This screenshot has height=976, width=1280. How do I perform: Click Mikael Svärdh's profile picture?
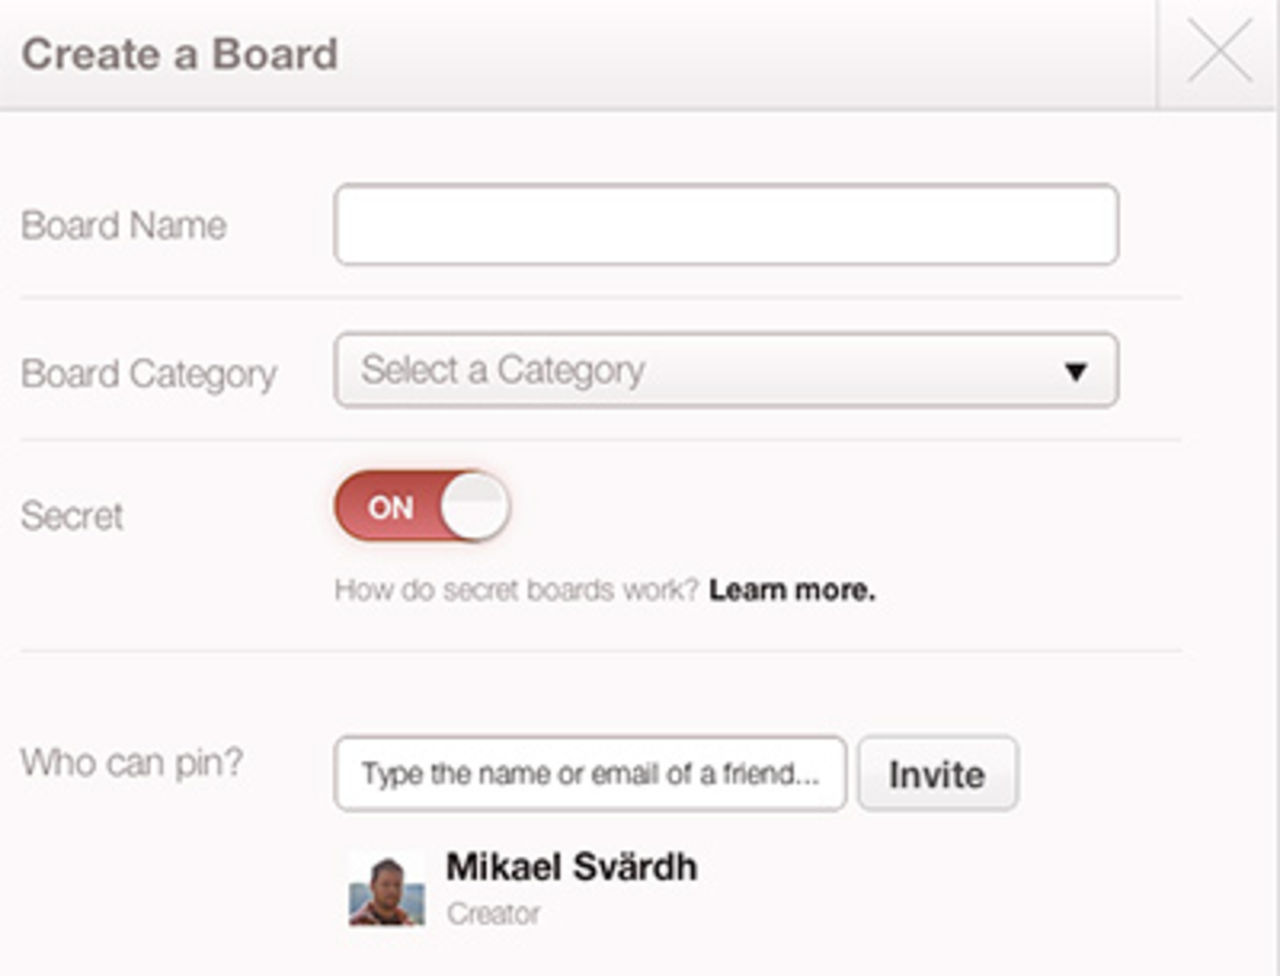[x=386, y=889]
